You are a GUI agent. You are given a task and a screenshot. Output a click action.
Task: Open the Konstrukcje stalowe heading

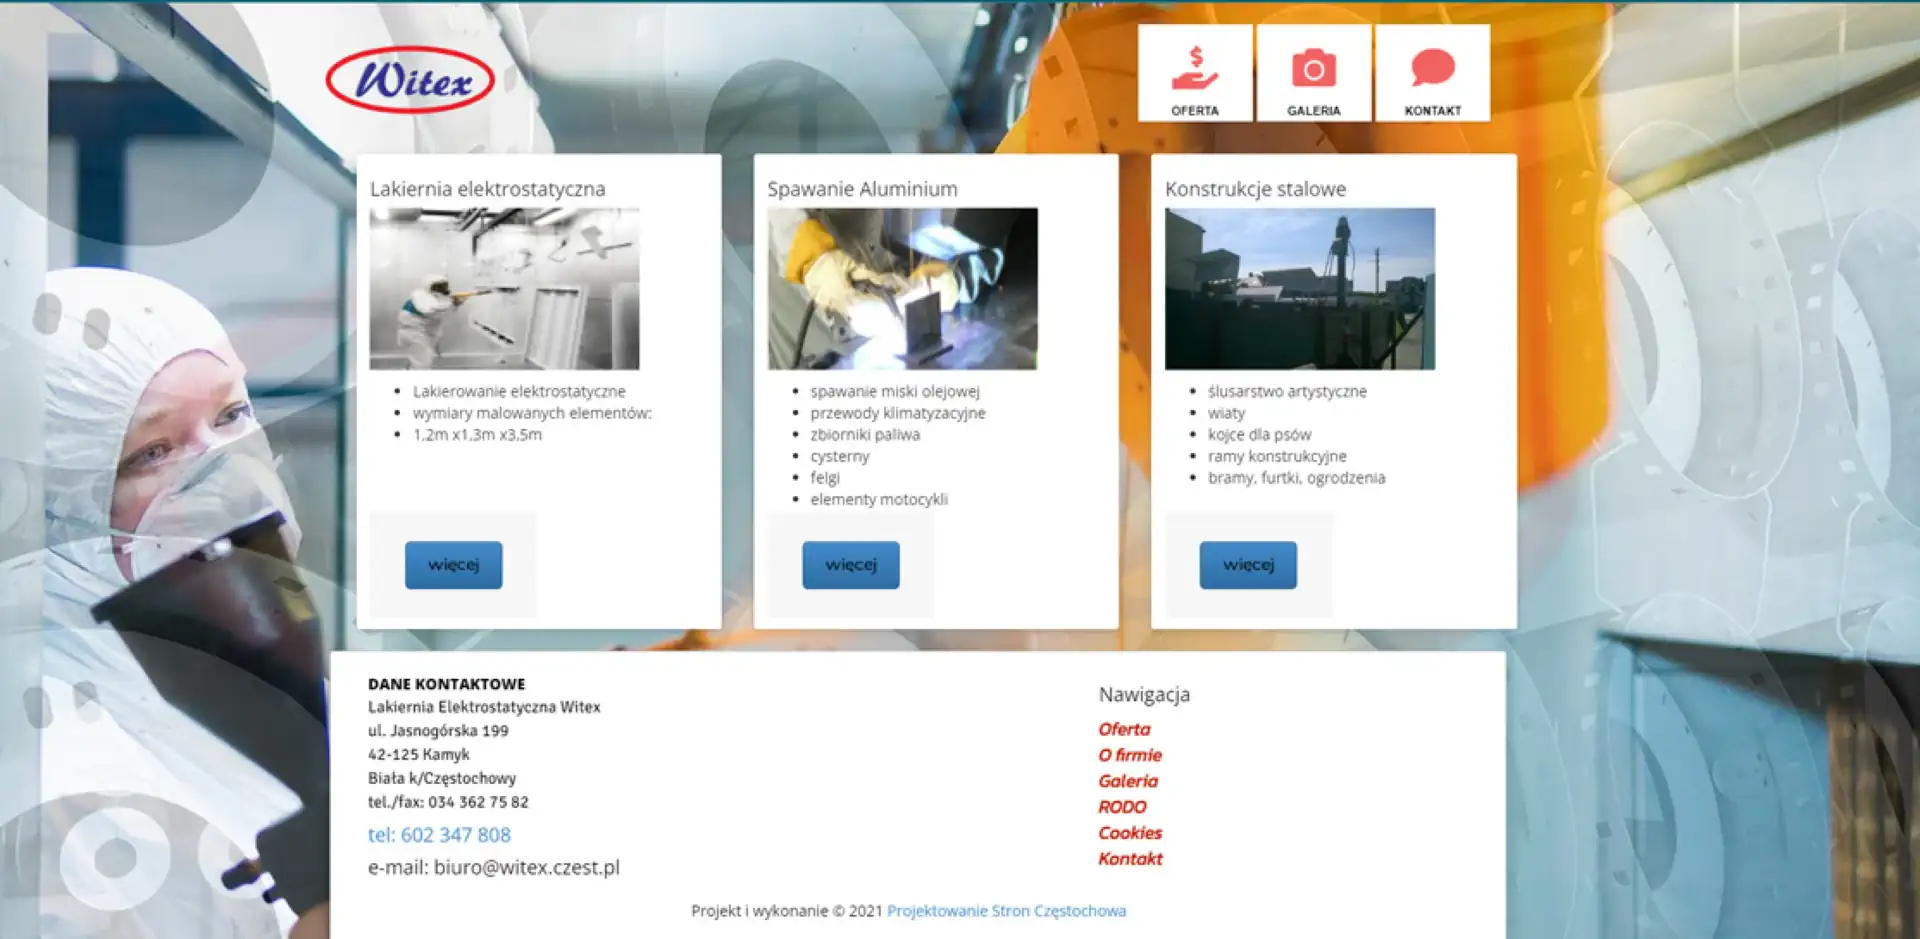(x=1255, y=189)
